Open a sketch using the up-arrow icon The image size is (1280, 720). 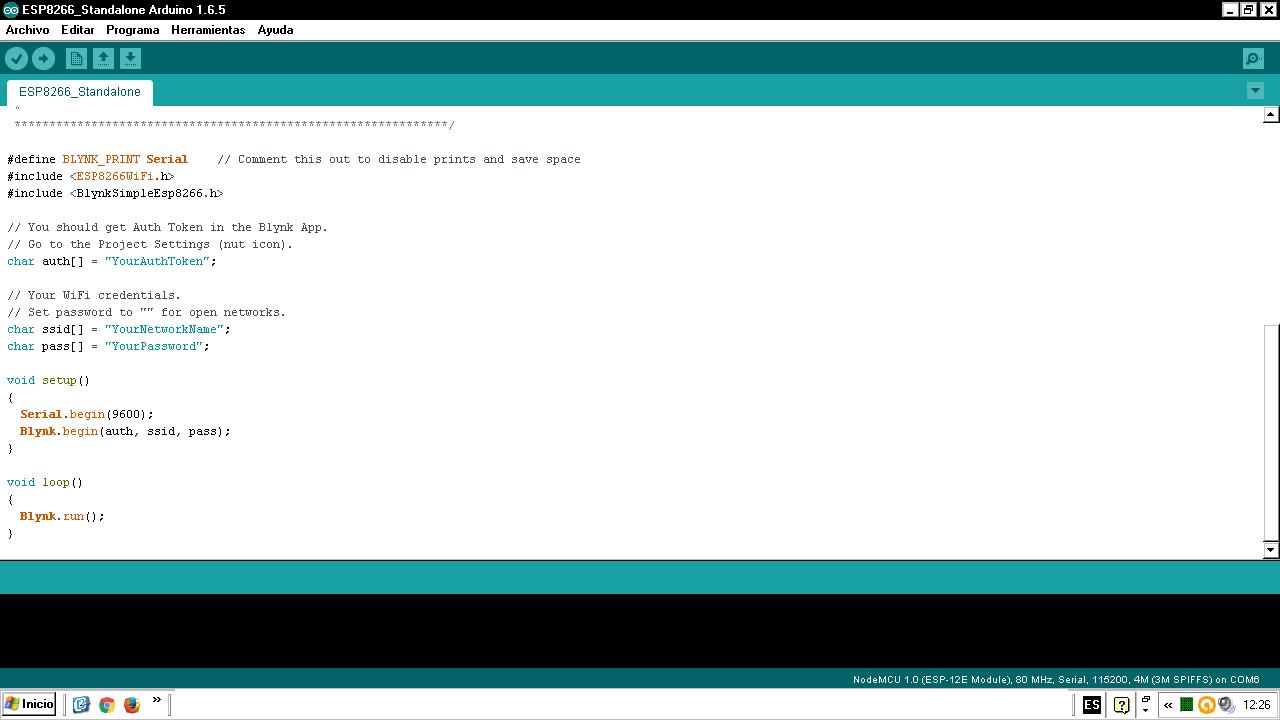tap(103, 58)
